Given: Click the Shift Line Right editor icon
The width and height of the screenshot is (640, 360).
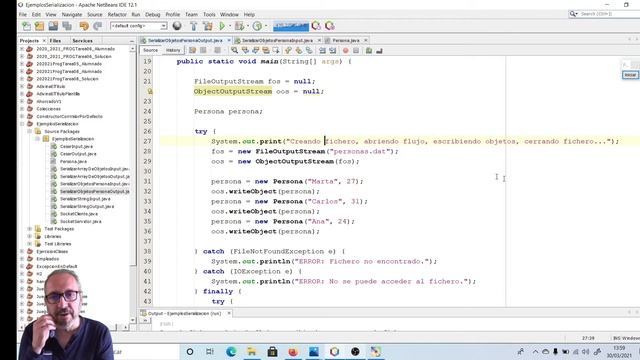Looking at the screenshot, I should [x=333, y=51].
